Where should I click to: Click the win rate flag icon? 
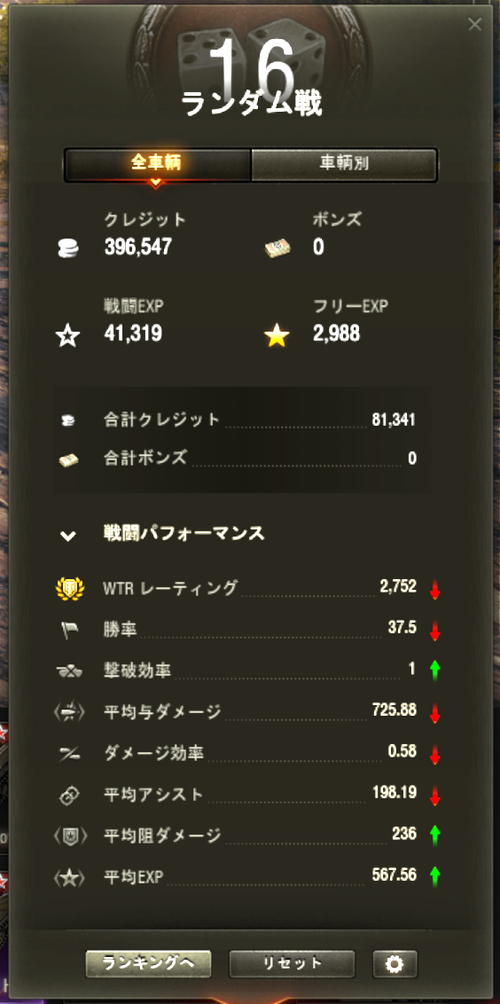(69, 630)
